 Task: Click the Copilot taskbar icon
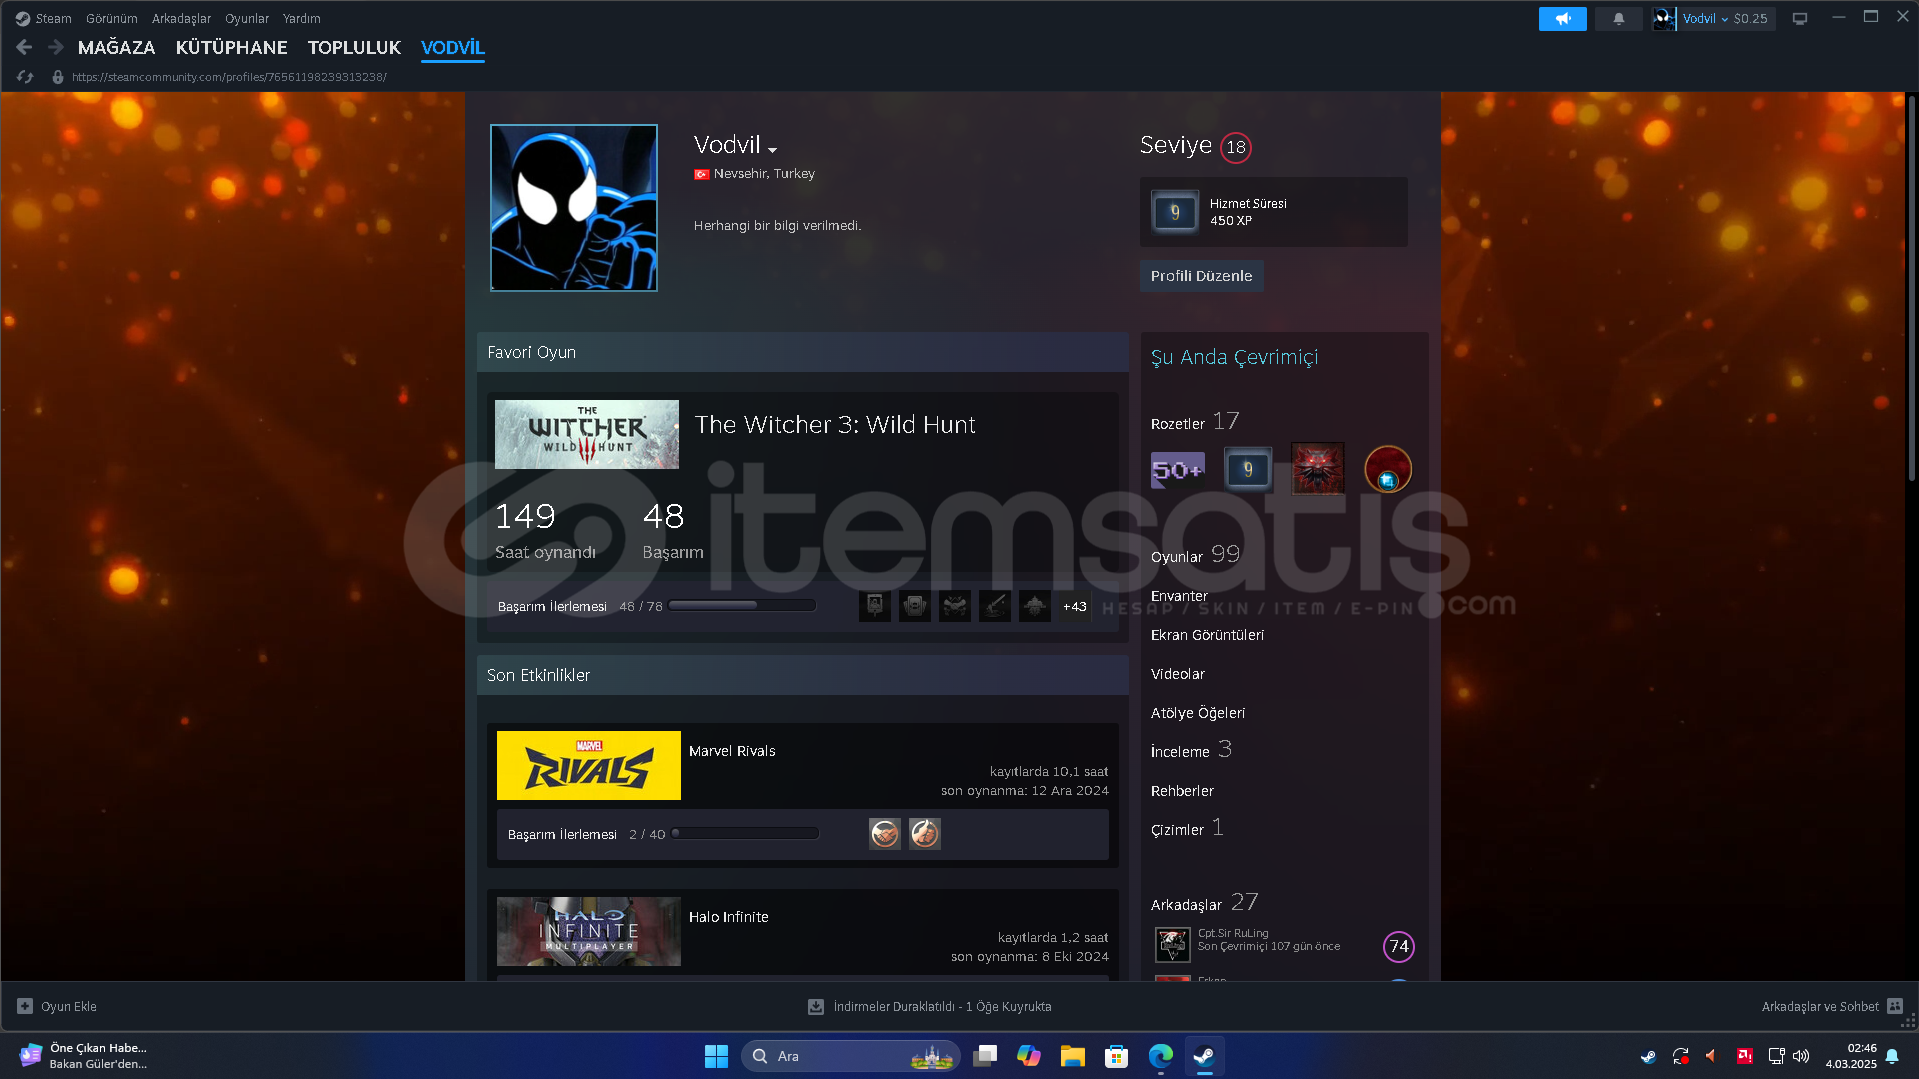click(1028, 1056)
